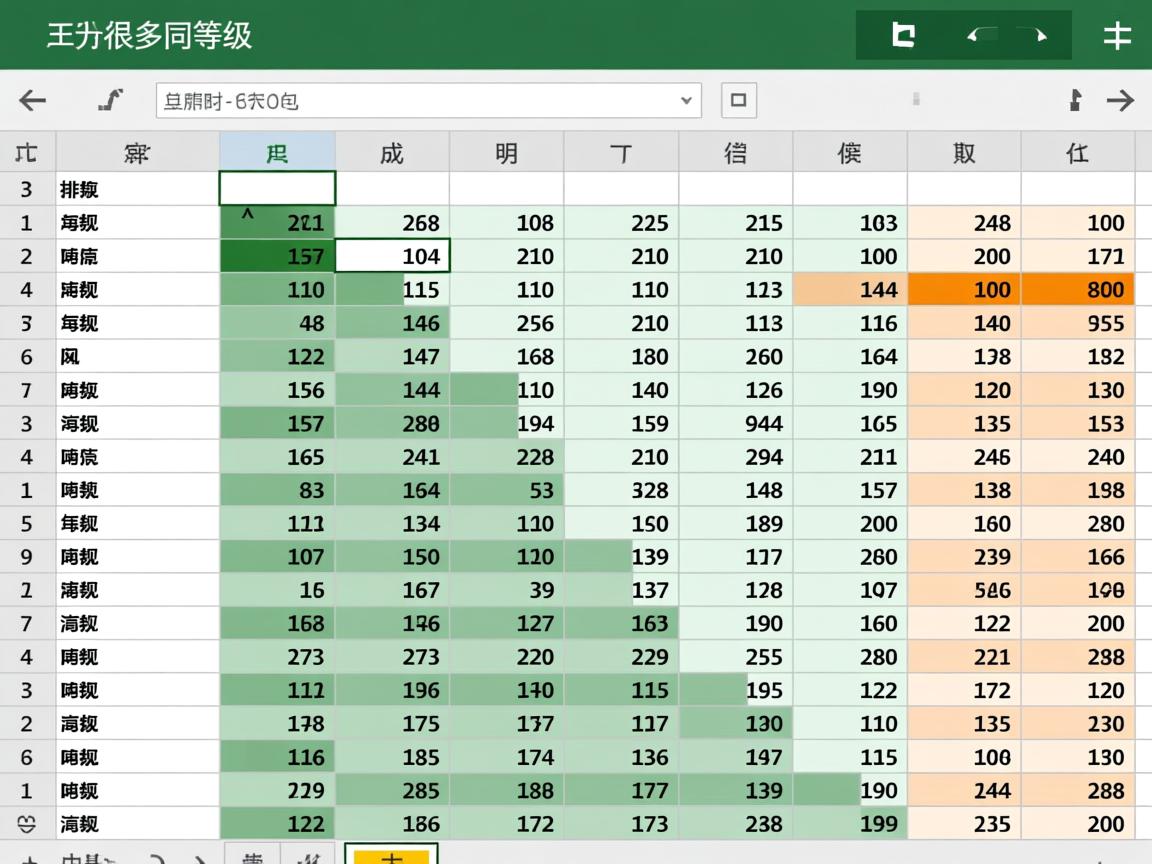This screenshot has height=864, width=1152.
Task: Select the 中基 sheet tab at the bottom
Action: (x=85, y=858)
